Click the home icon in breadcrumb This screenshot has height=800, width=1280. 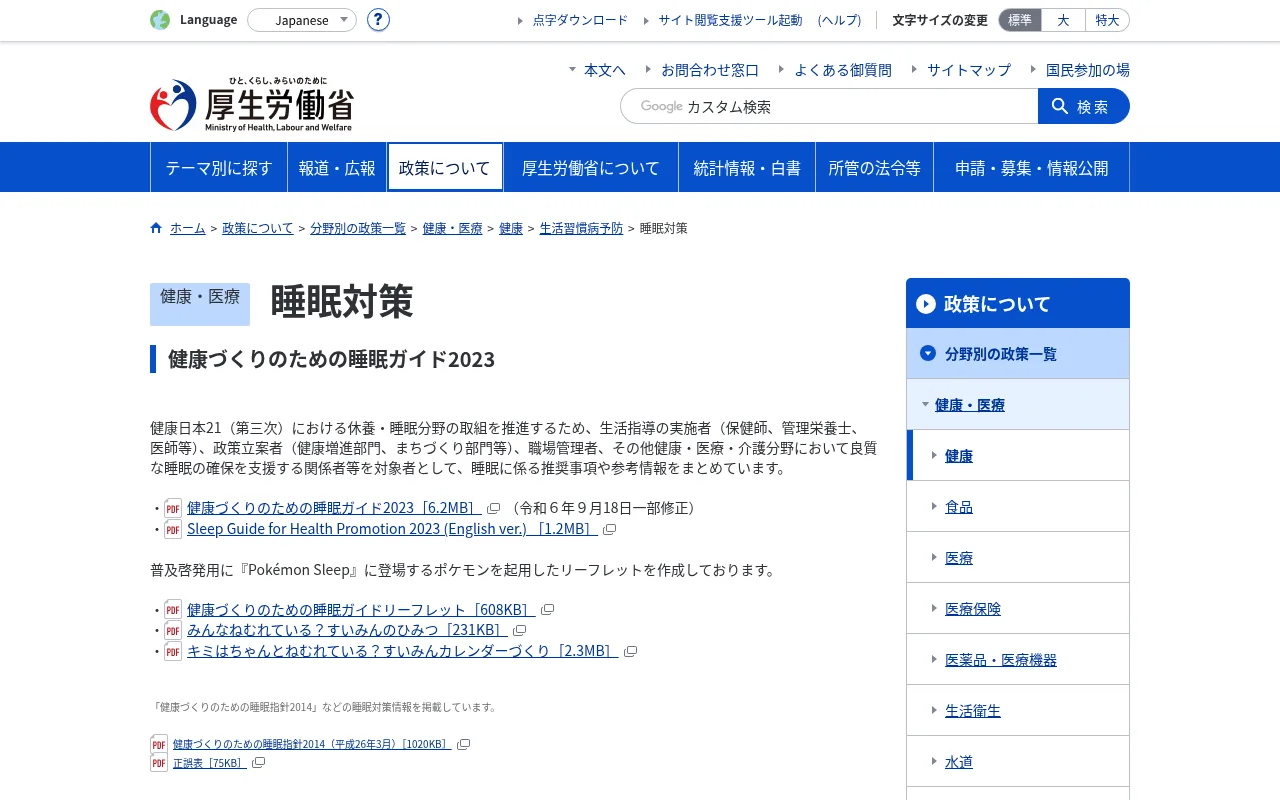point(156,228)
